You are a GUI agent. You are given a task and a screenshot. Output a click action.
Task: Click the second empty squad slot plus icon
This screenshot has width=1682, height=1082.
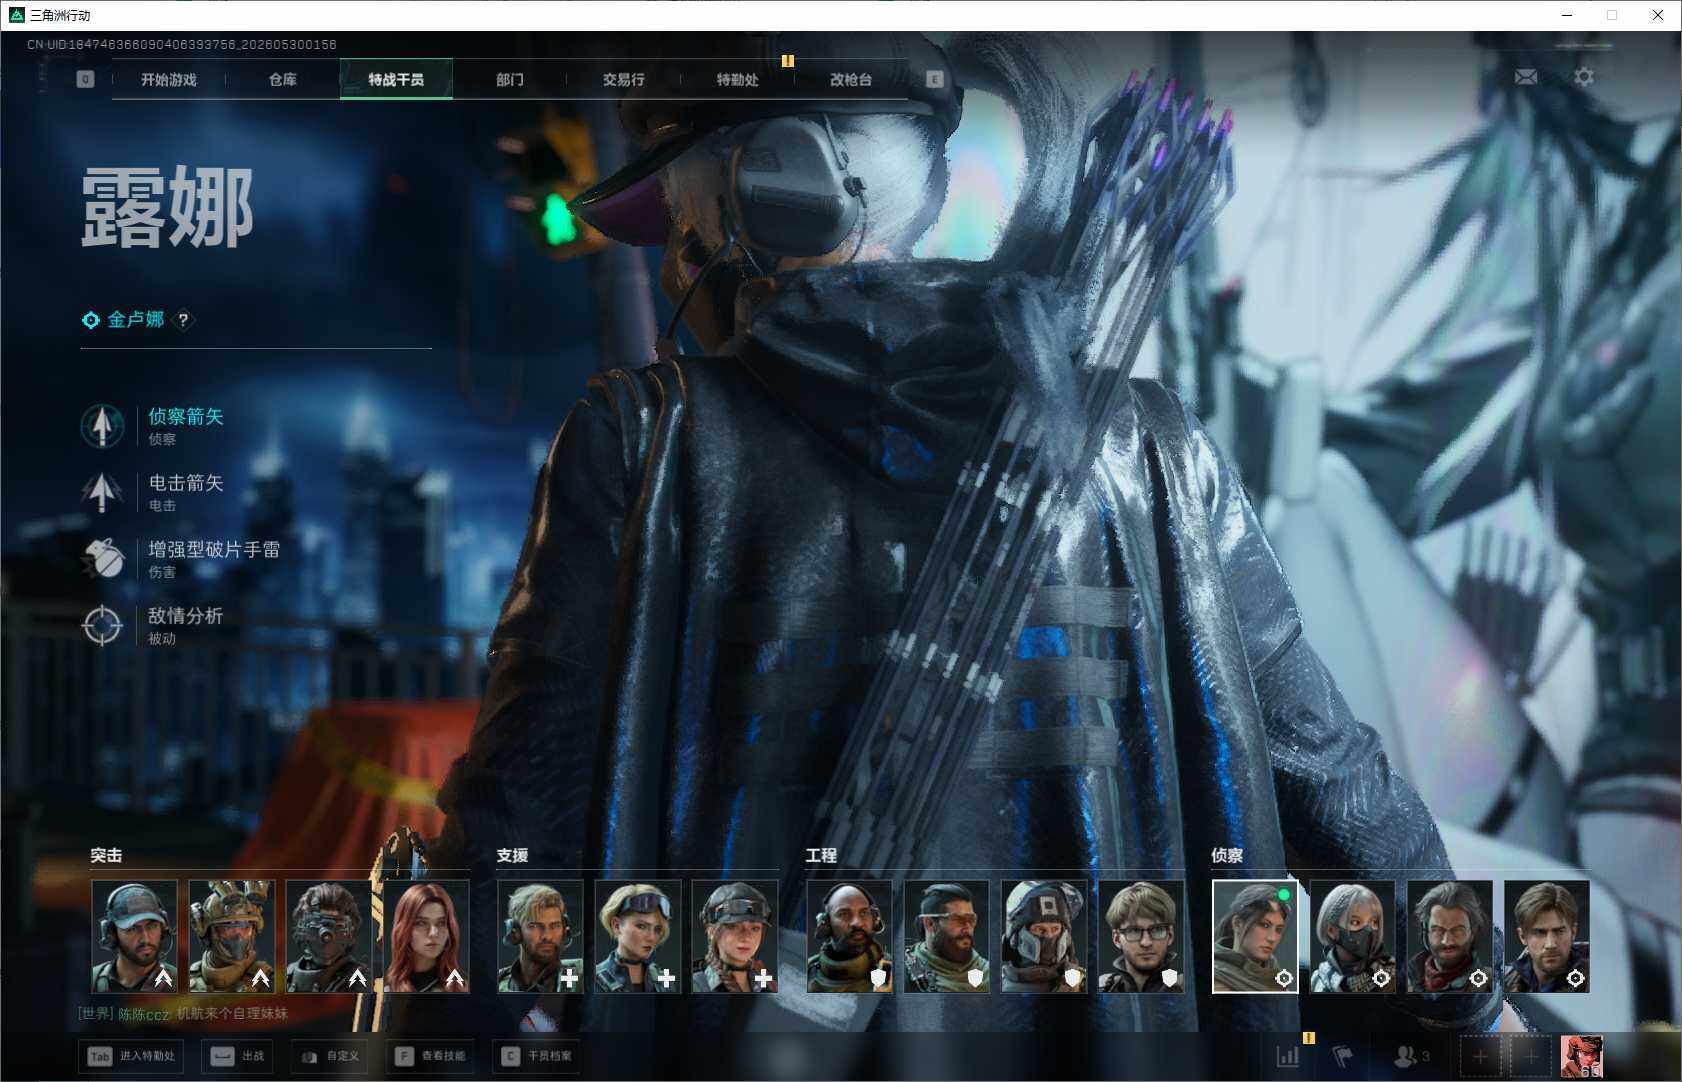1531,1056
